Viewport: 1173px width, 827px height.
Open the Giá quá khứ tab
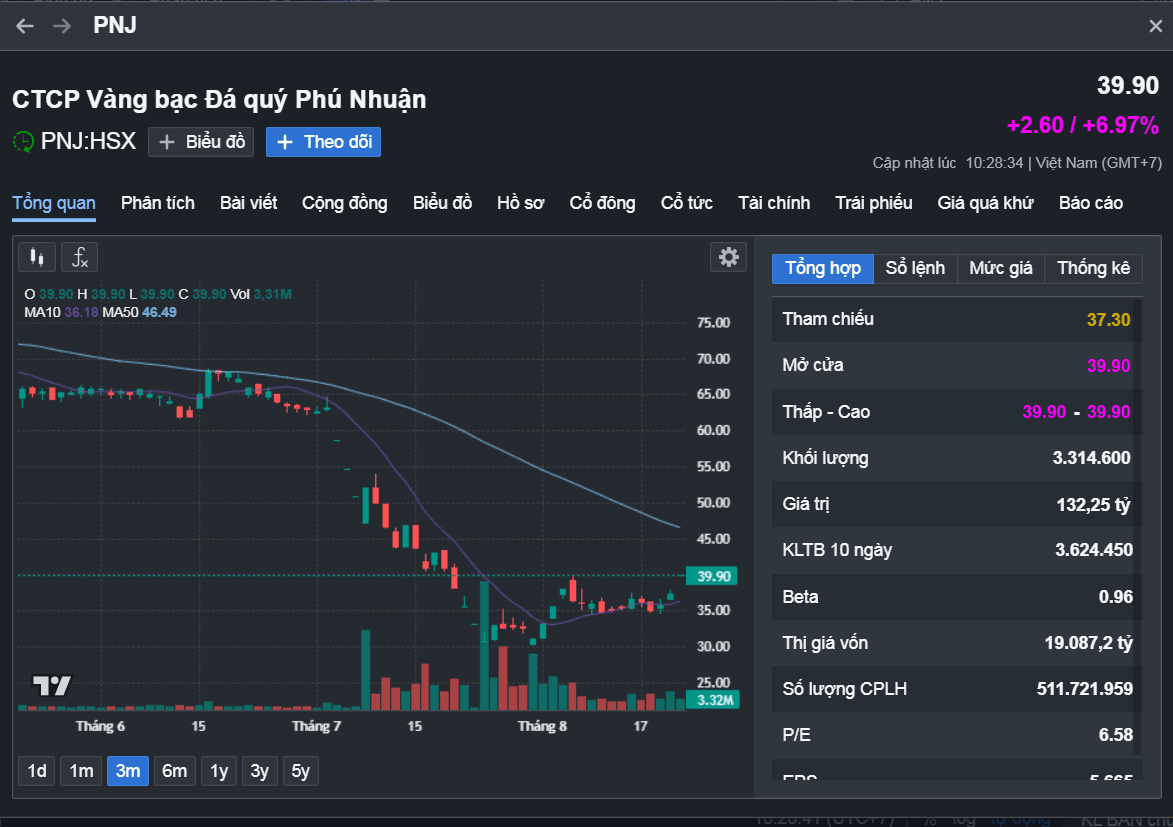tap(985, 203)
